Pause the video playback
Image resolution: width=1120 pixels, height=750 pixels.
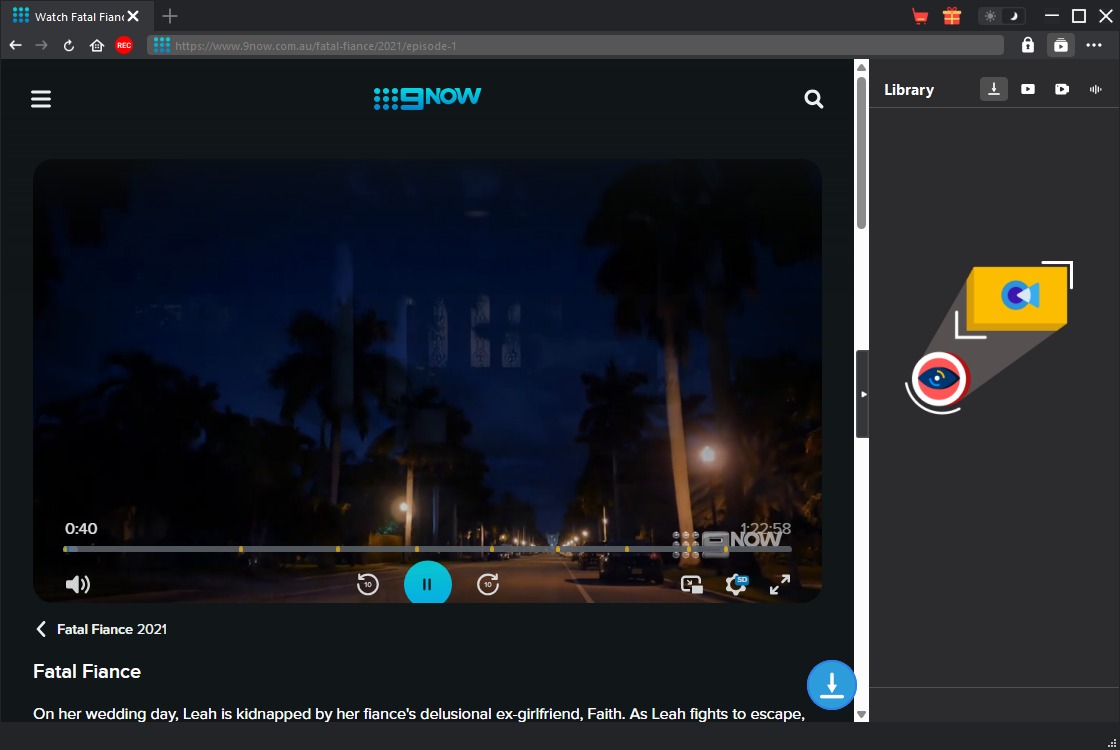coord(428,584)
